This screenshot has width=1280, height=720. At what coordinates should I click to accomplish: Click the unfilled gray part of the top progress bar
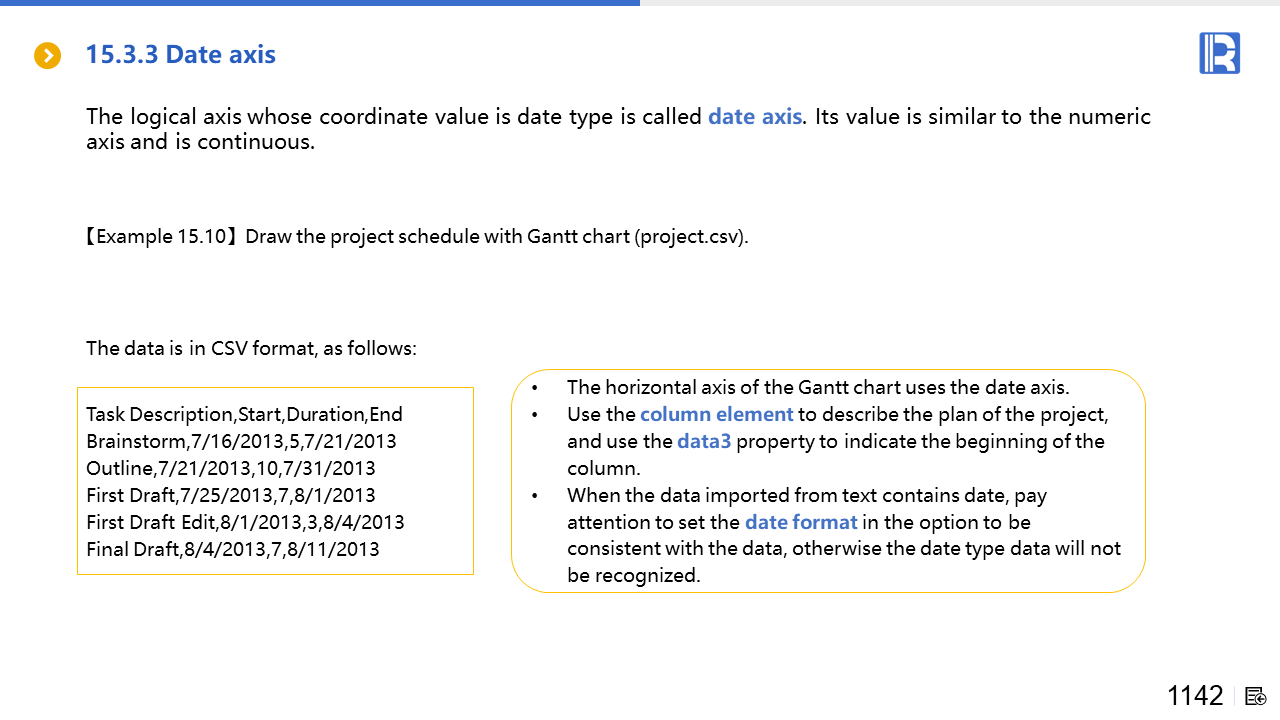tap(960, 3)
